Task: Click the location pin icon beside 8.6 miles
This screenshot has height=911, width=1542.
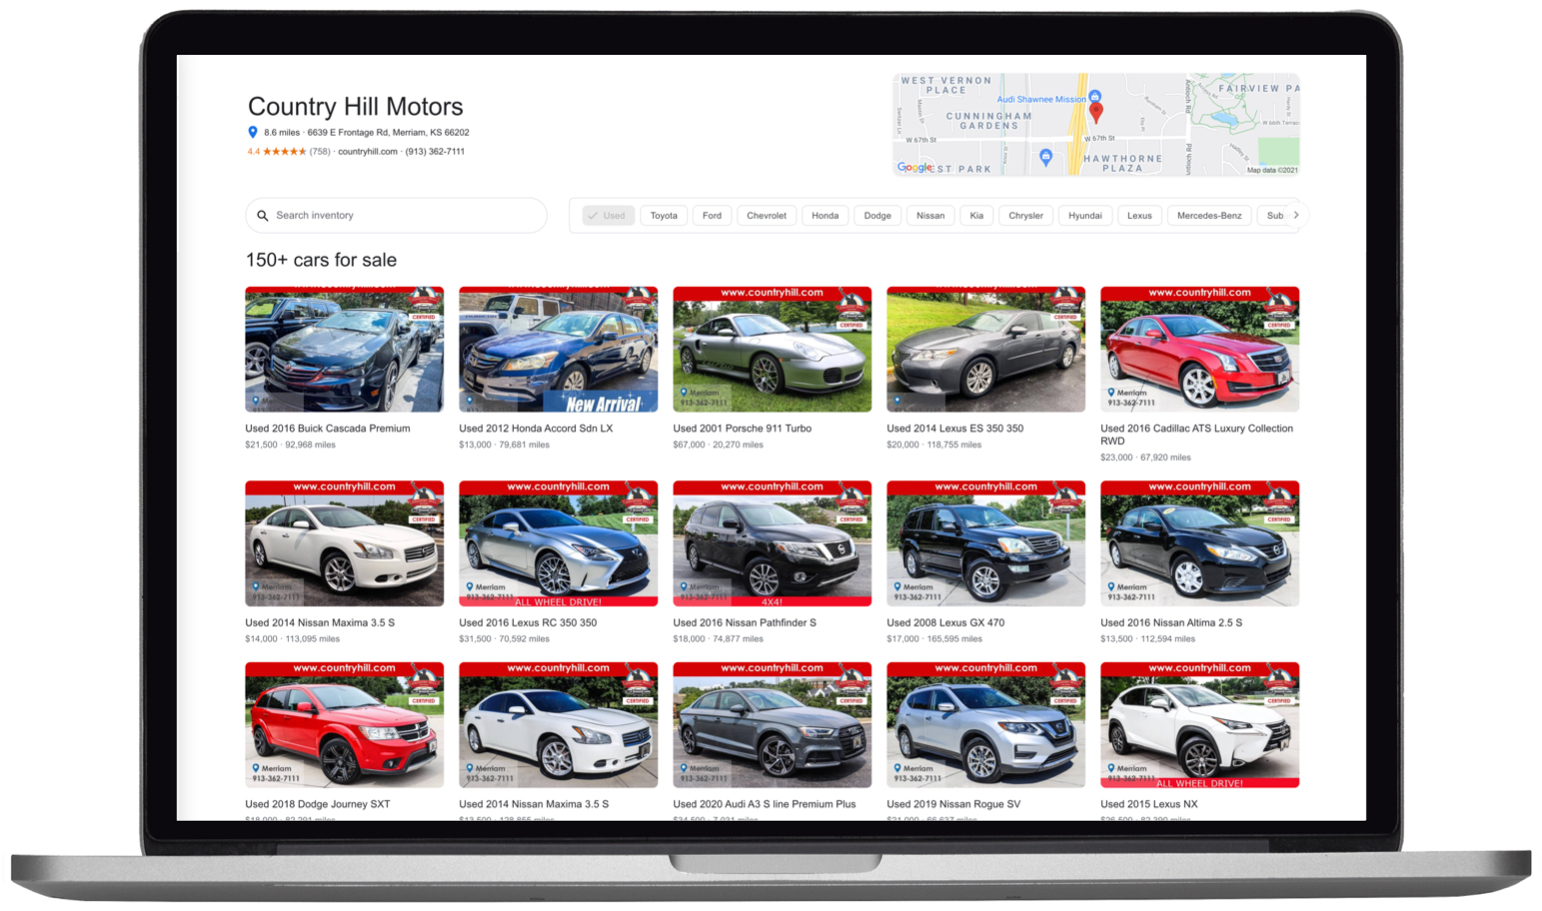Action: tap(253, 132)
